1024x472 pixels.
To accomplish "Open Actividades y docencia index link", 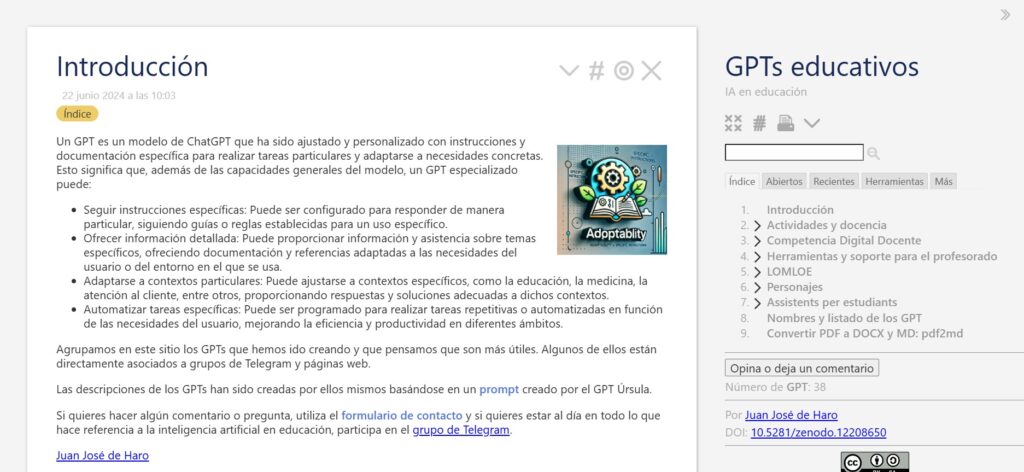I will pyautogui.click(x=826, y=225).
